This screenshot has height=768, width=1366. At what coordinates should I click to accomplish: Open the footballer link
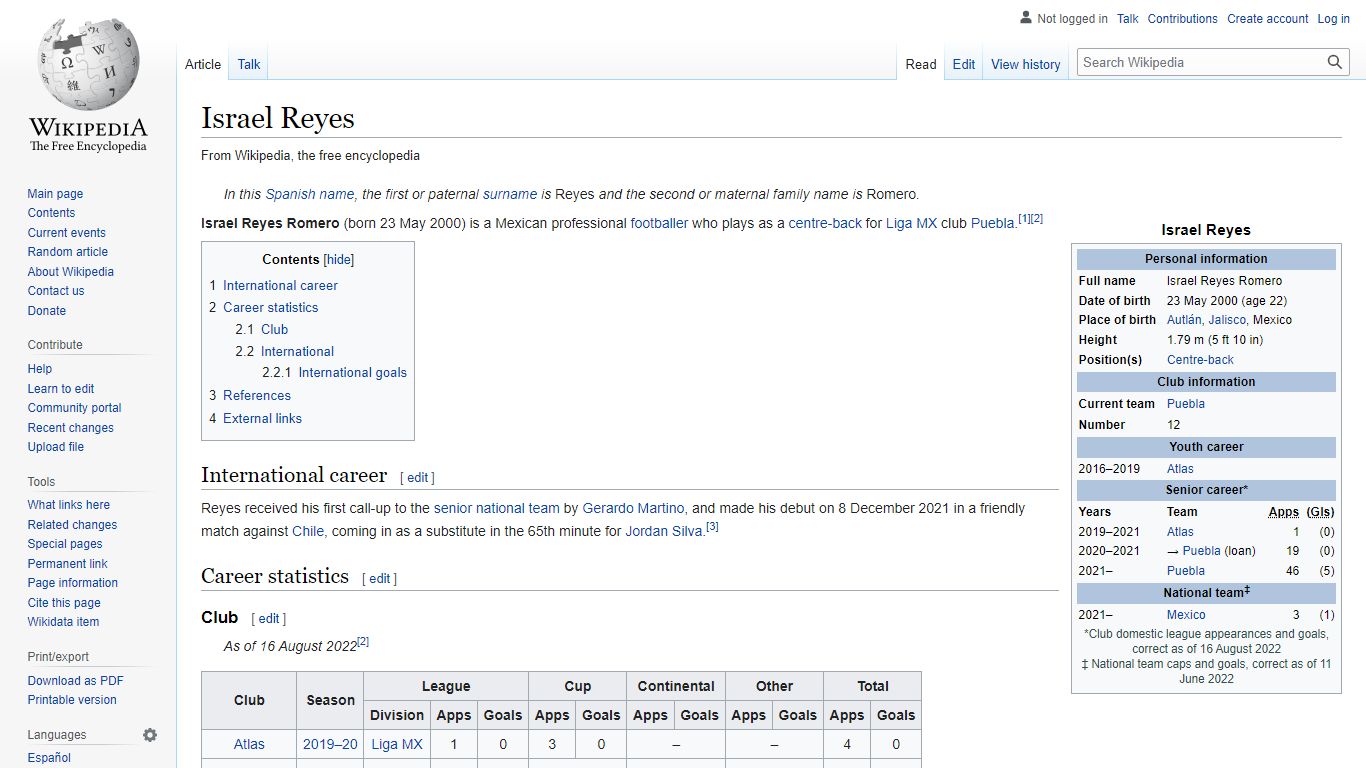659,224
